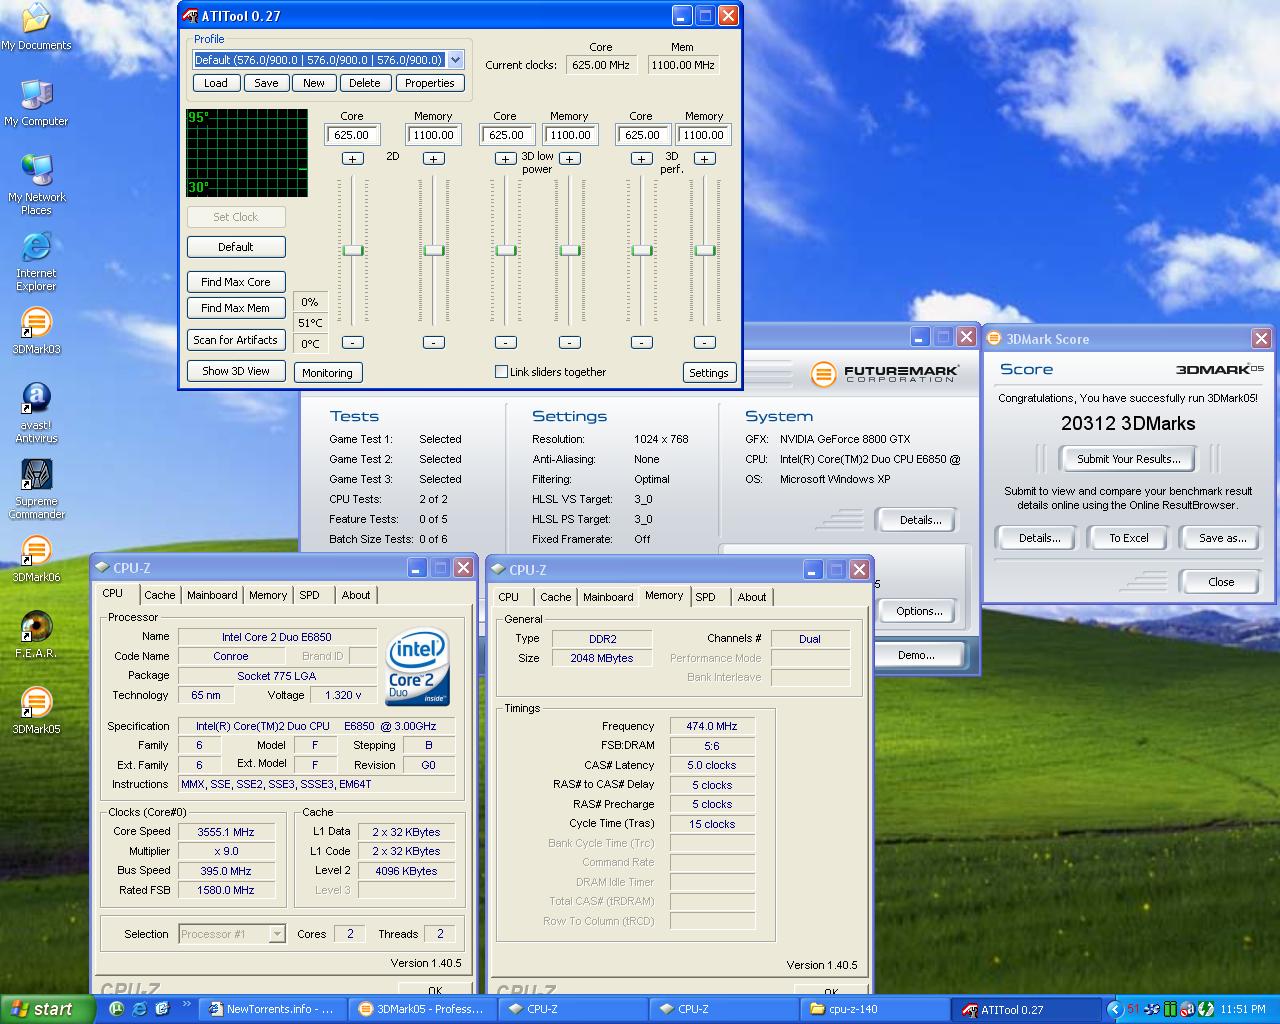Open avast! Antivirus desktop shortcut
This screenshot has width=1280, height=1024.
coord(36,413)
